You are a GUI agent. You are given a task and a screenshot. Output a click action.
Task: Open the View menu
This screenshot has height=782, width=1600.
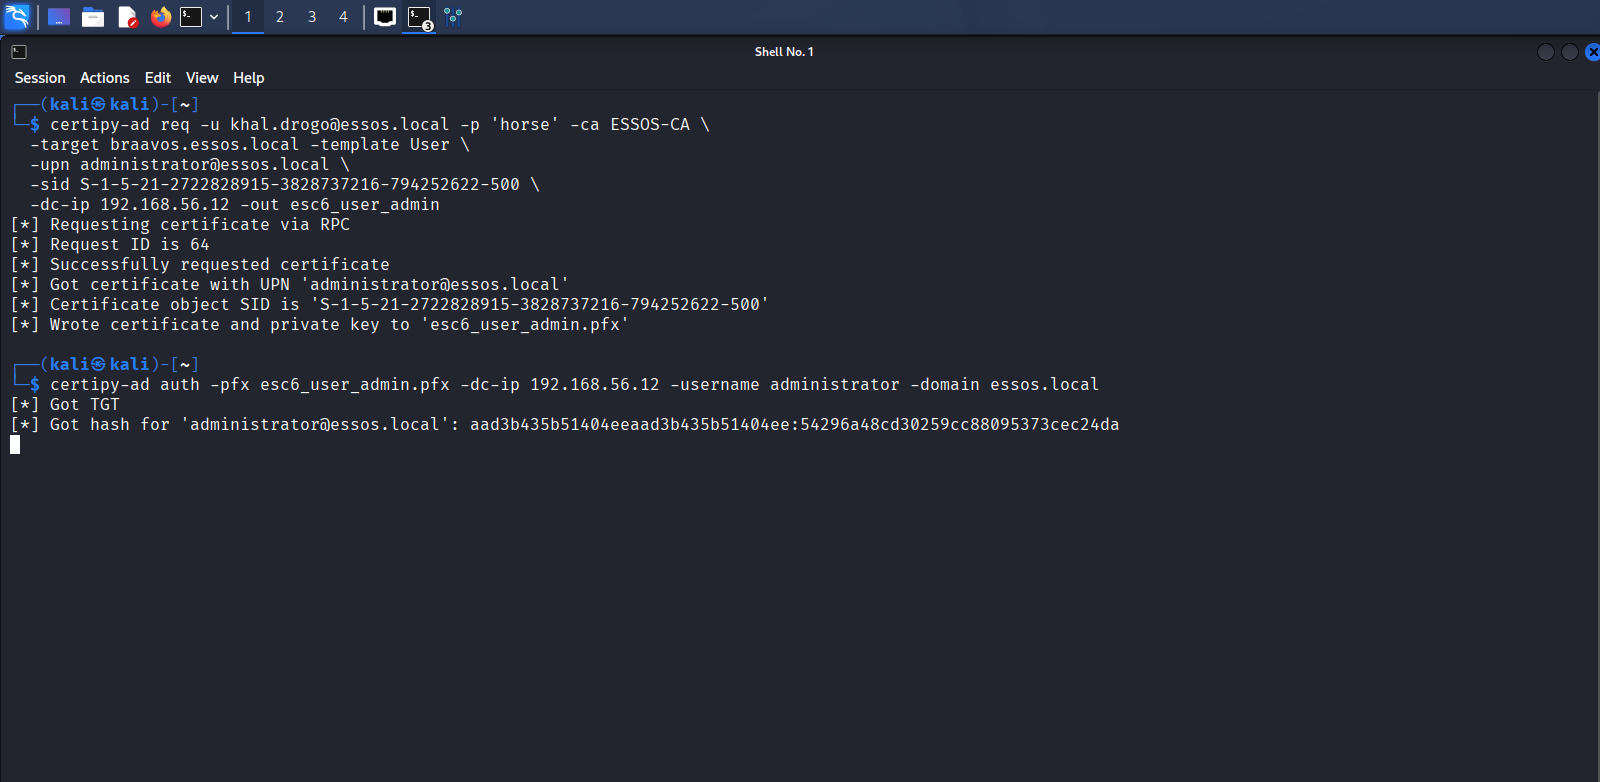pyautogui.click(x=202, y=78)
